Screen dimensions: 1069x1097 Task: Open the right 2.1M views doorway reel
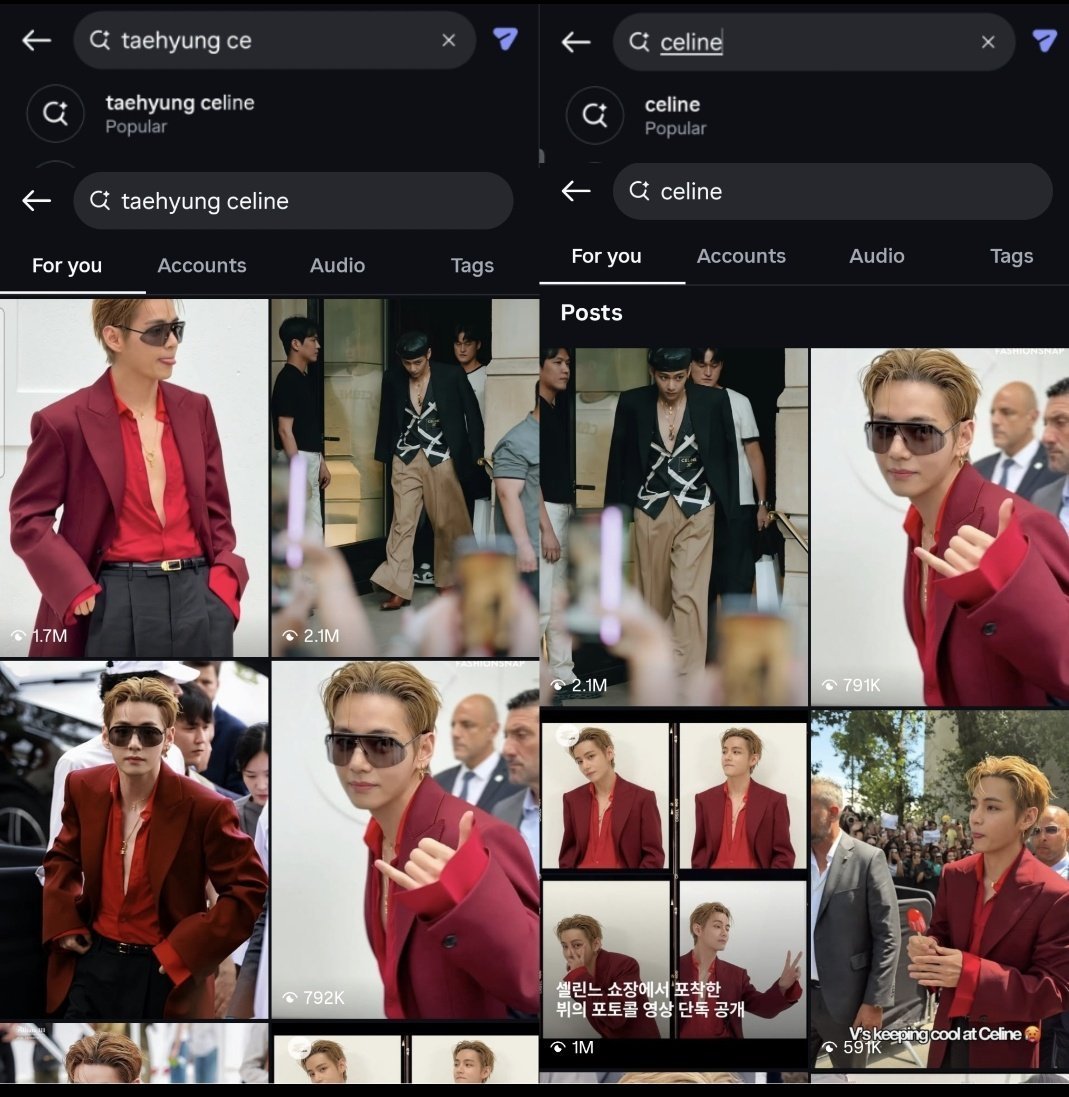(x=674, y=527)
